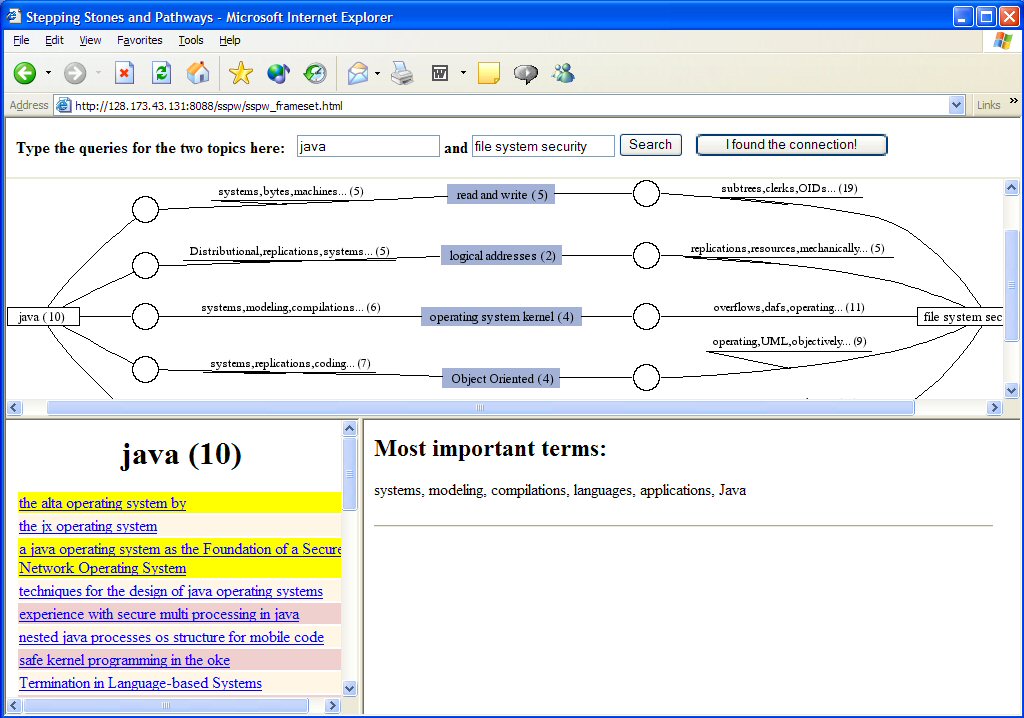Open 'a java operating system as the Foundation' link

[x=180, y=559]
